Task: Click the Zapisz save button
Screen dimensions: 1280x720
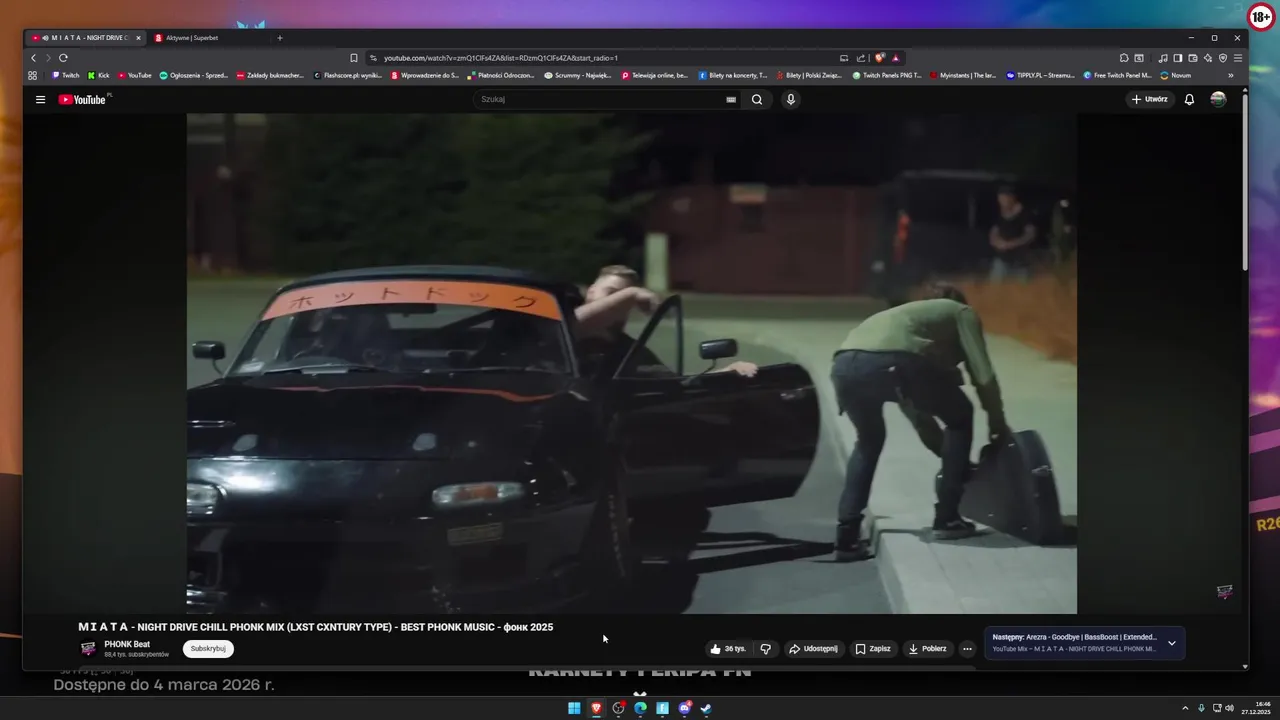Action: click(x=873, y=649)
